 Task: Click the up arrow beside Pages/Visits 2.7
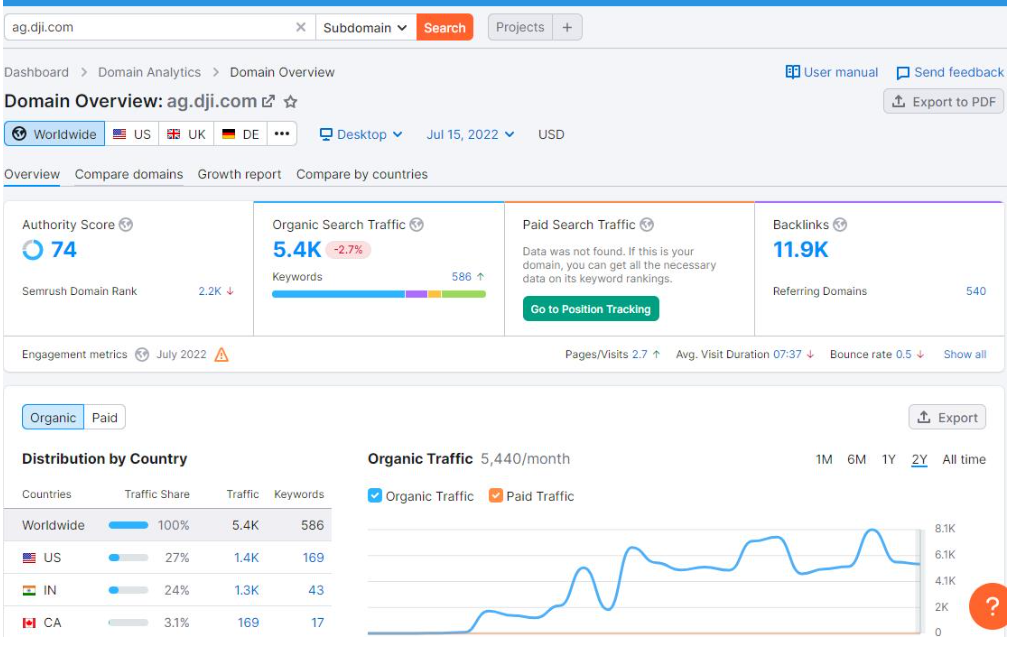(656, 354)
